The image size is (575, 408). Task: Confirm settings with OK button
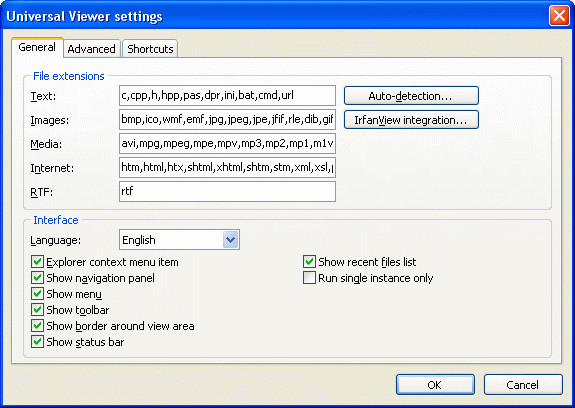pyautogui.click(x=435, y=385)
